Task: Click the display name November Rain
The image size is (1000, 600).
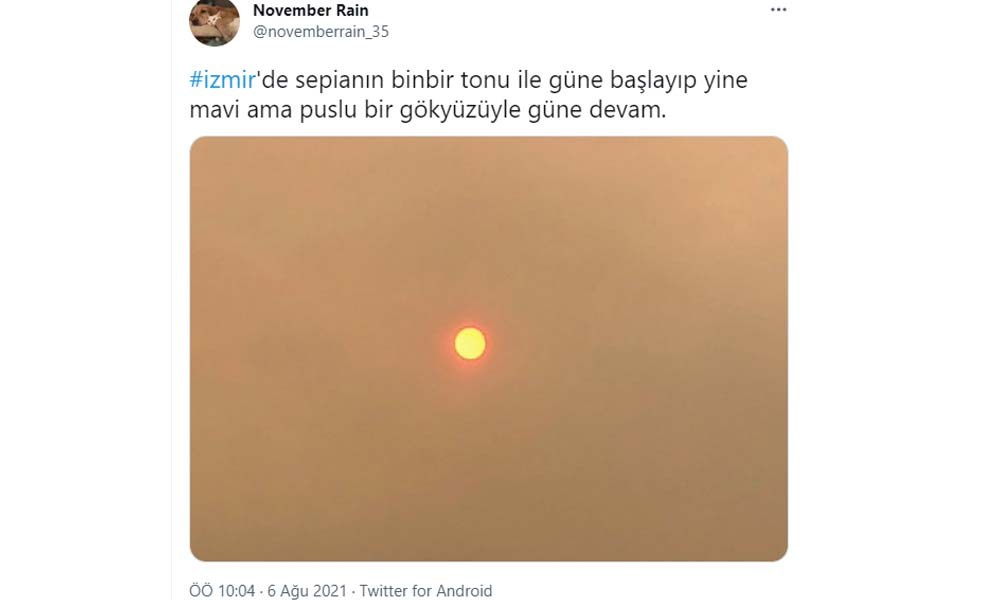Action: pyautogui.click(x=311, y=10)
